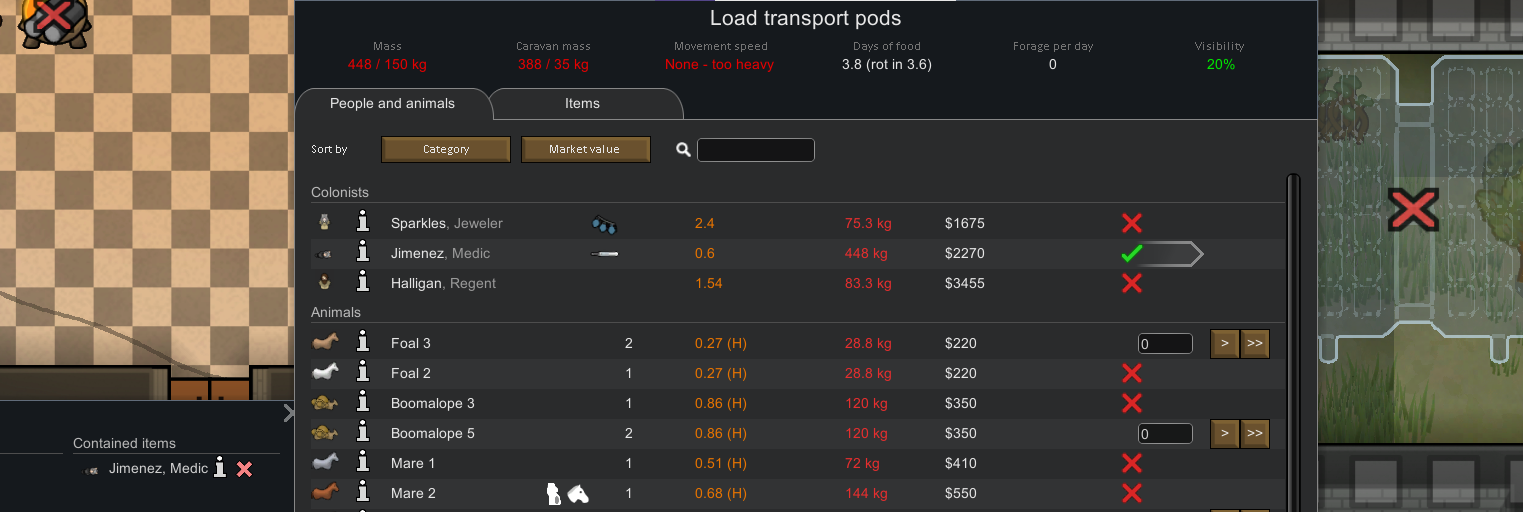The width and height of the screenshot is (1523, 512).
Task: Uncheck Jimenez from transport pod load
Action: click(x=1132, y=254)
